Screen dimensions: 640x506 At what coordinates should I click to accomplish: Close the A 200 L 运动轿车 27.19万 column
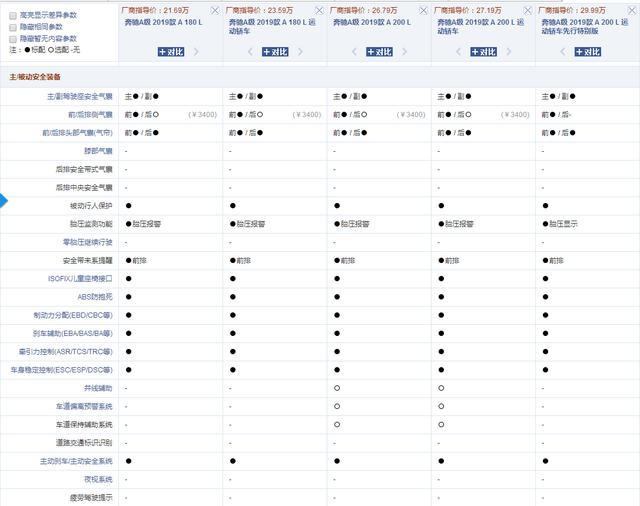527,11
